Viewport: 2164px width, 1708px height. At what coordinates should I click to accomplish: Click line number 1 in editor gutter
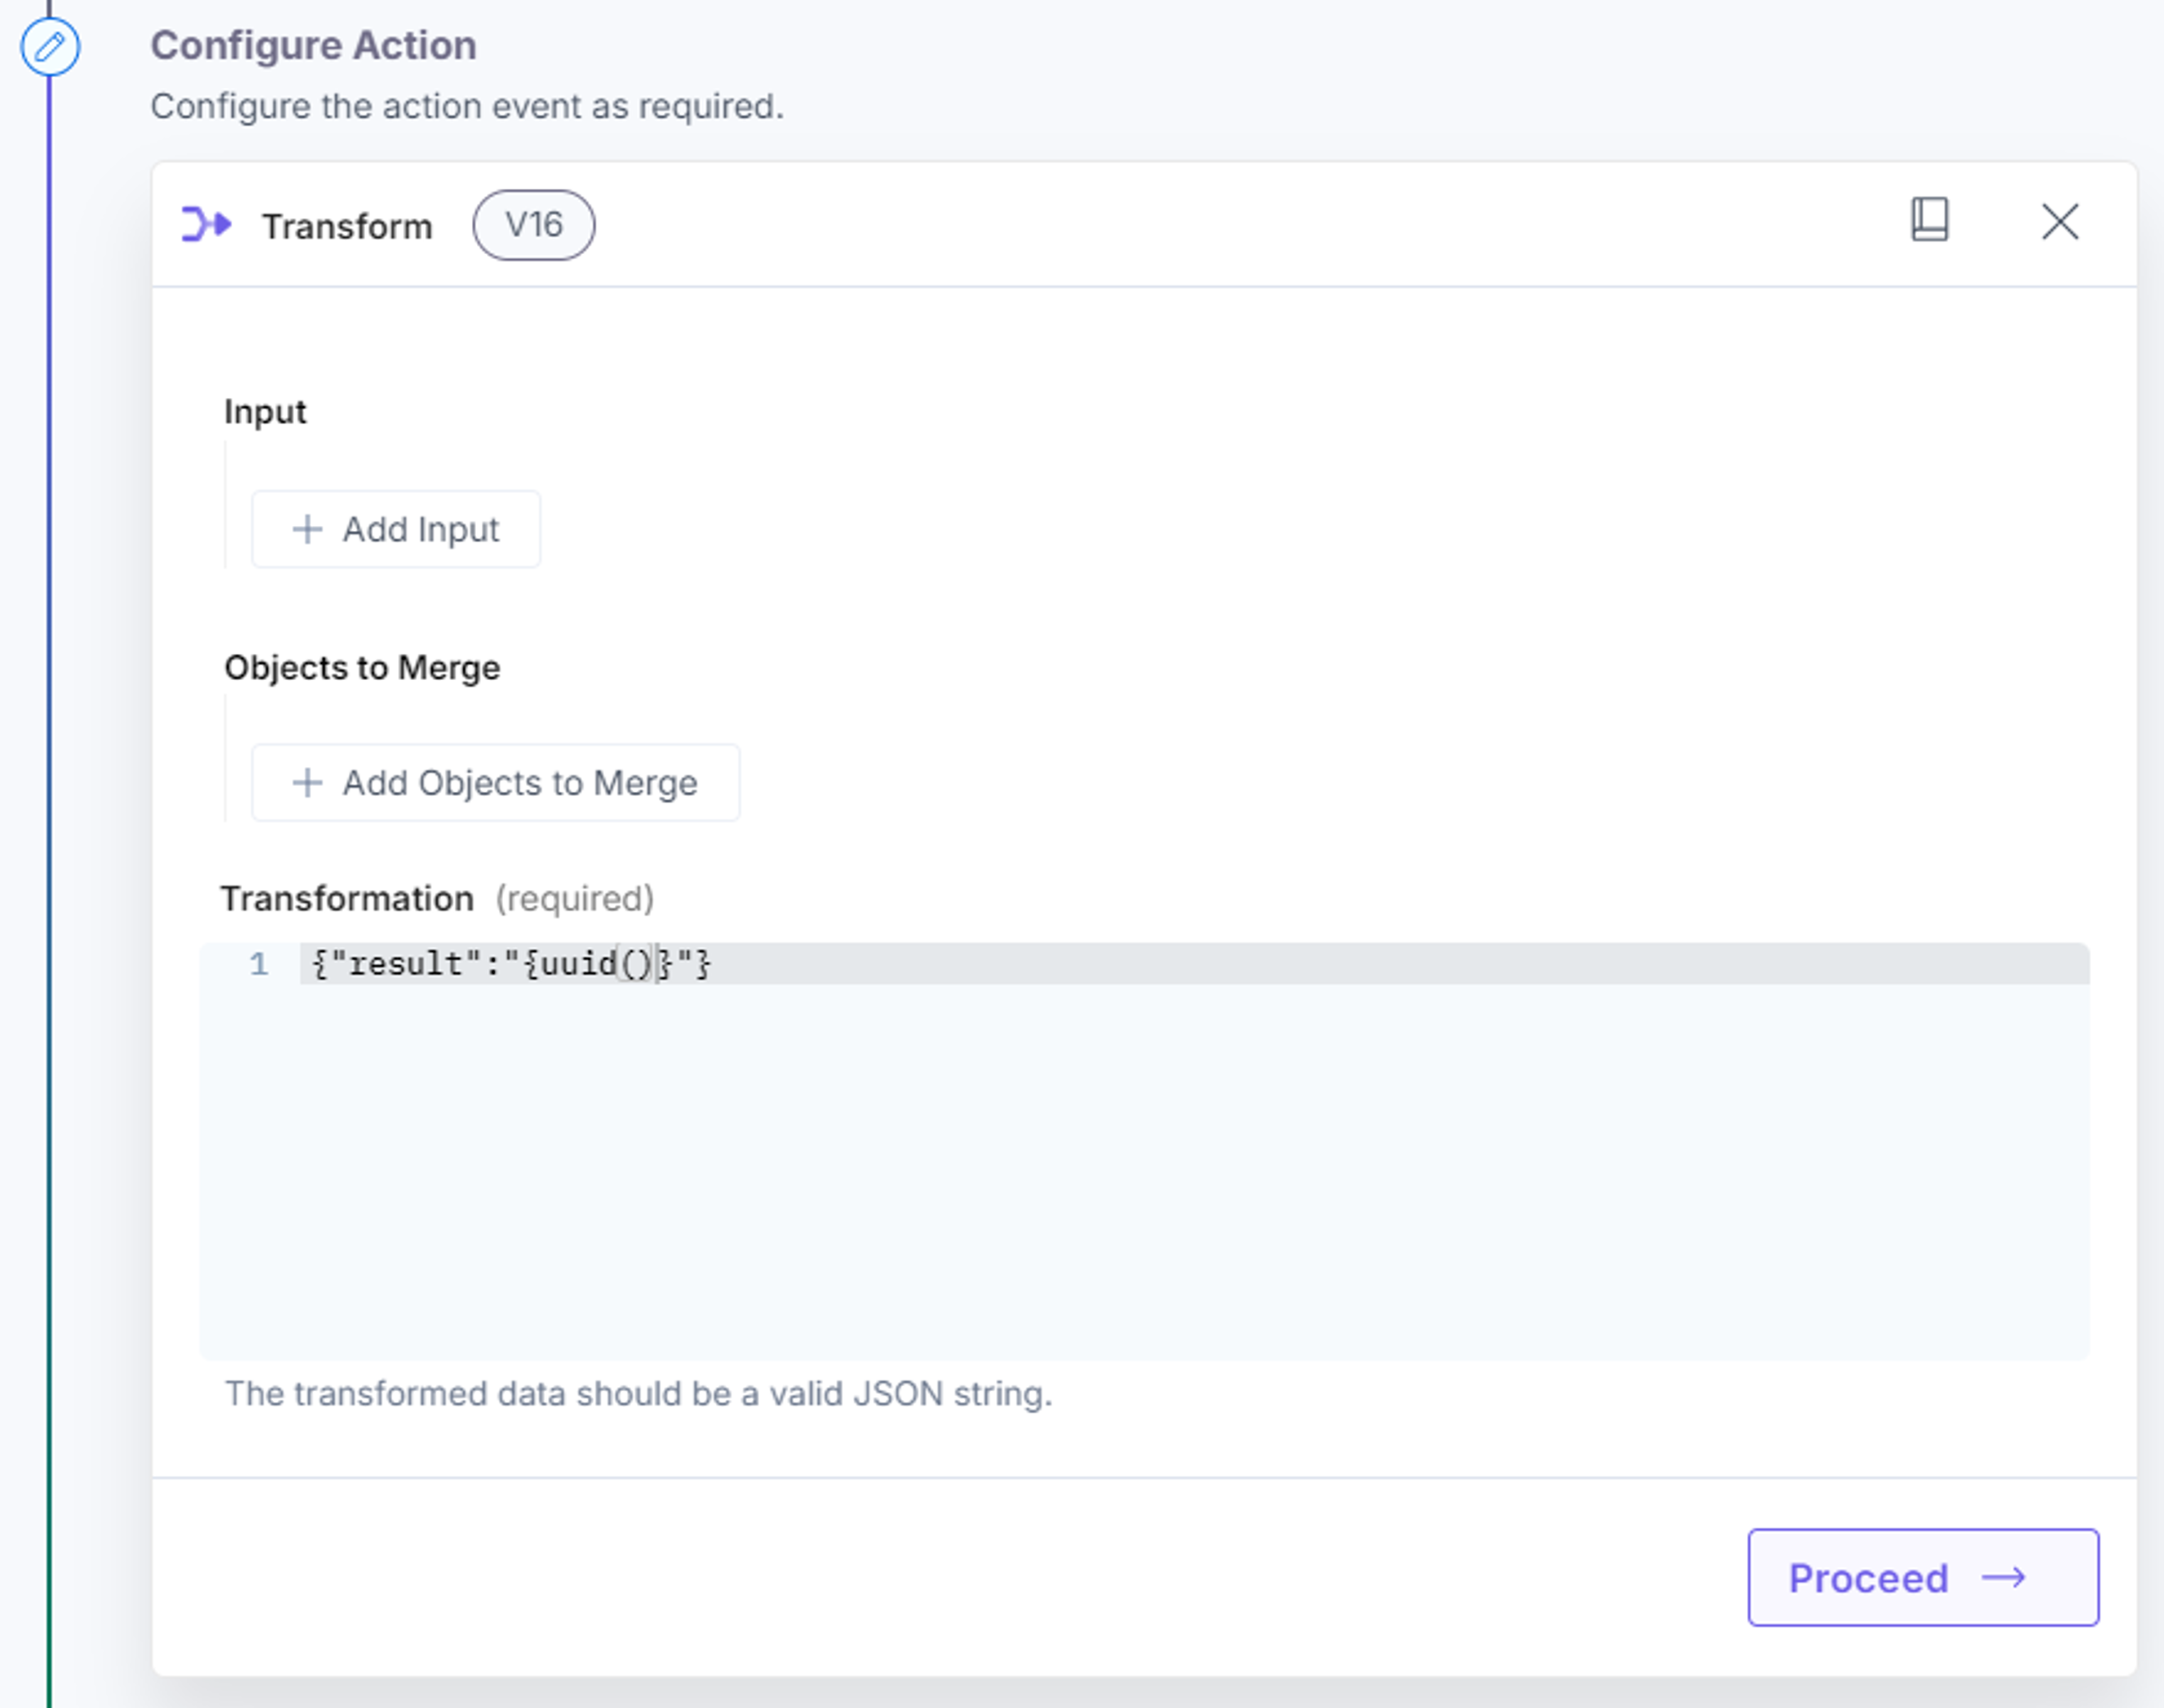[259, 964]
